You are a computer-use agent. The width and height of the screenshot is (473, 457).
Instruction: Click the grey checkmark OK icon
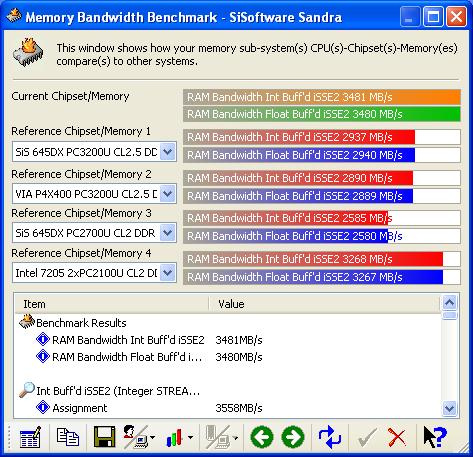point(367,437)
